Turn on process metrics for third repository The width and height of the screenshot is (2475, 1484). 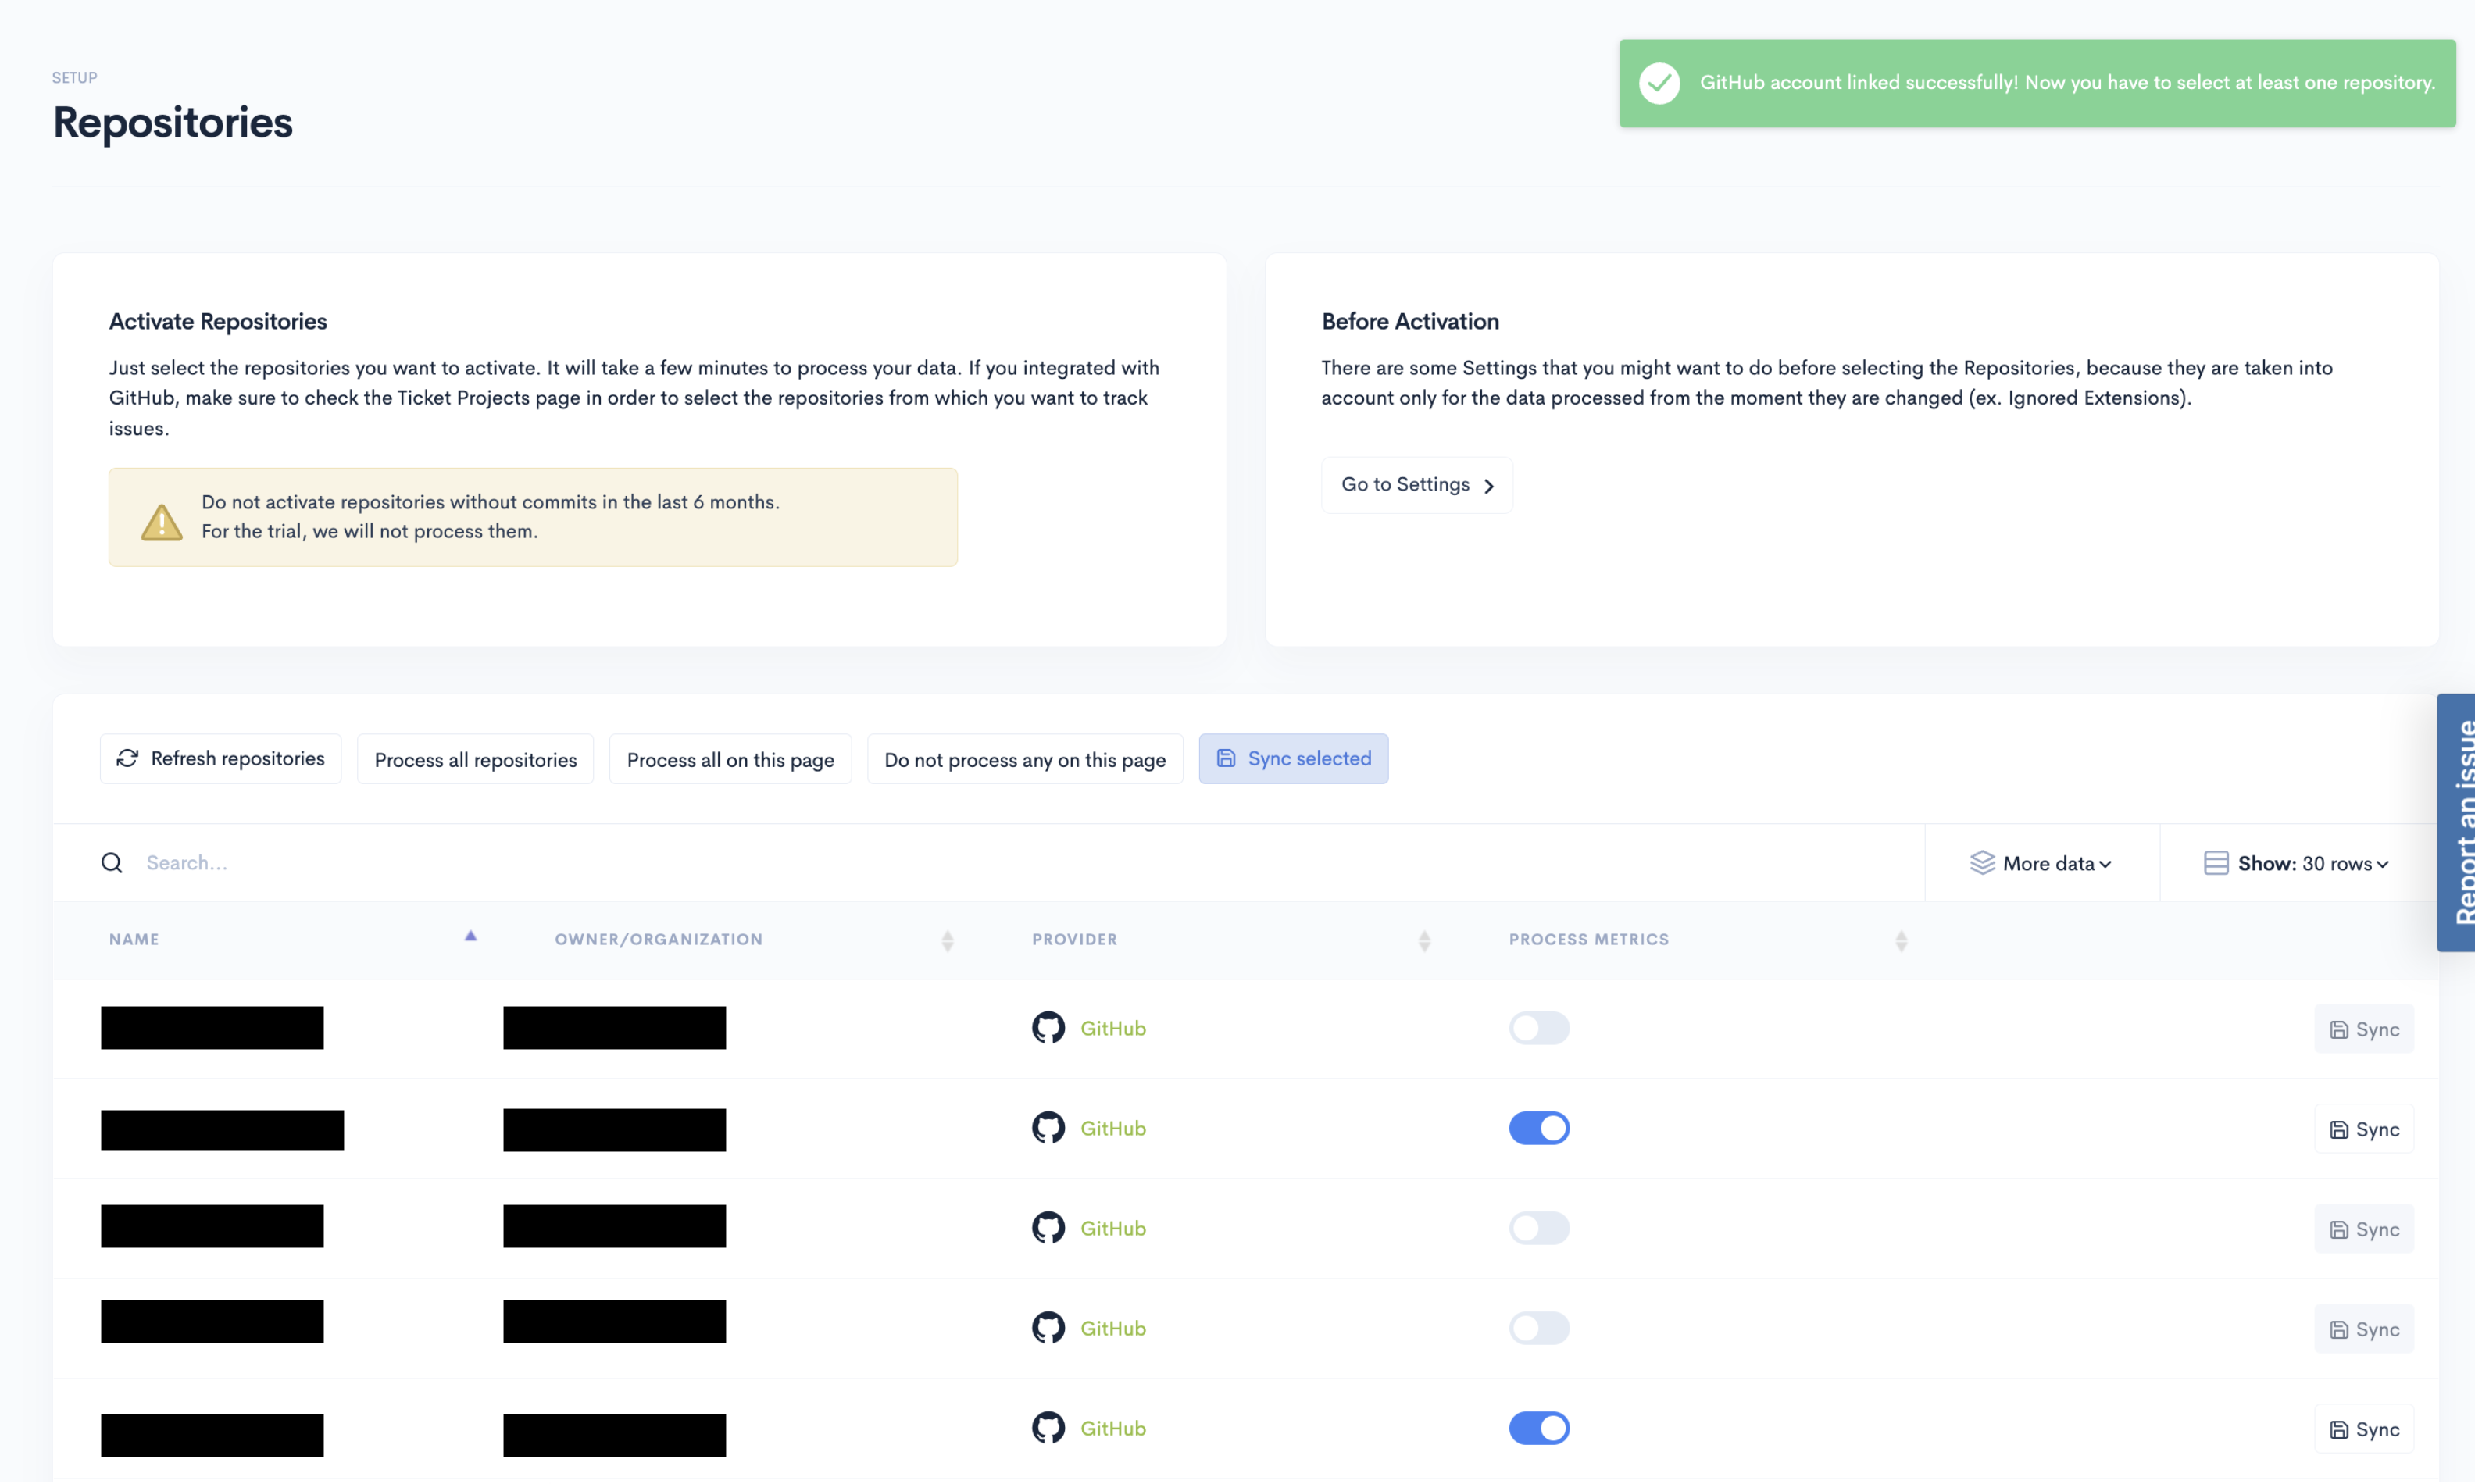1538,1227
